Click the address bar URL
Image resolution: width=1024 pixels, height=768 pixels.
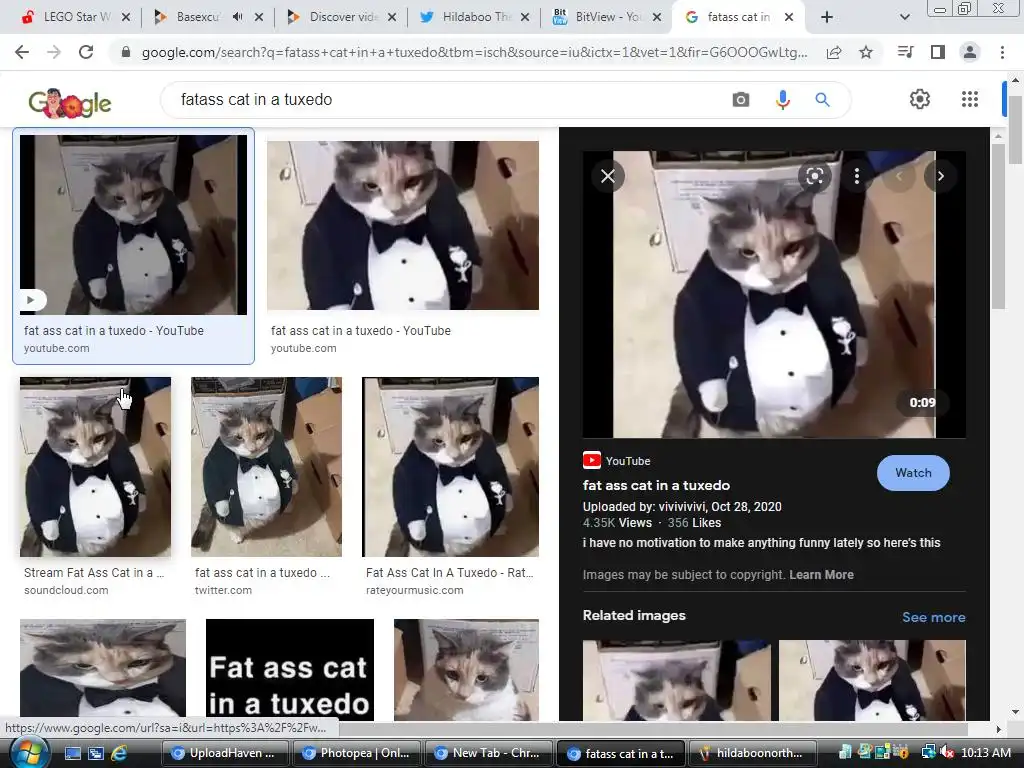pos(474,52)
